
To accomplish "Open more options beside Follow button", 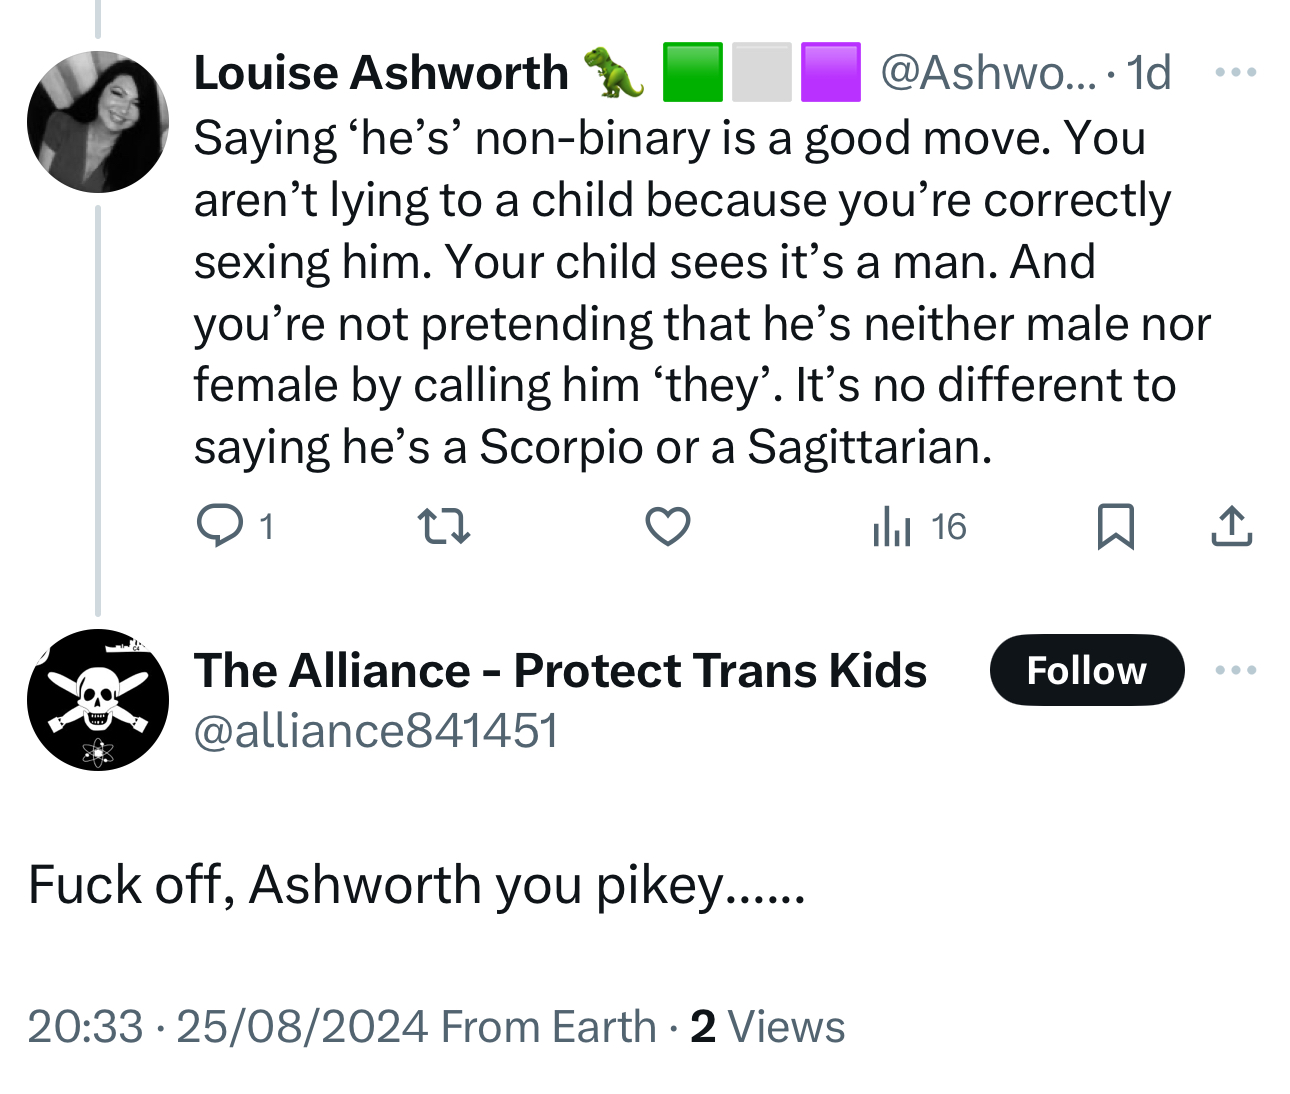I will pos(1235,670).
